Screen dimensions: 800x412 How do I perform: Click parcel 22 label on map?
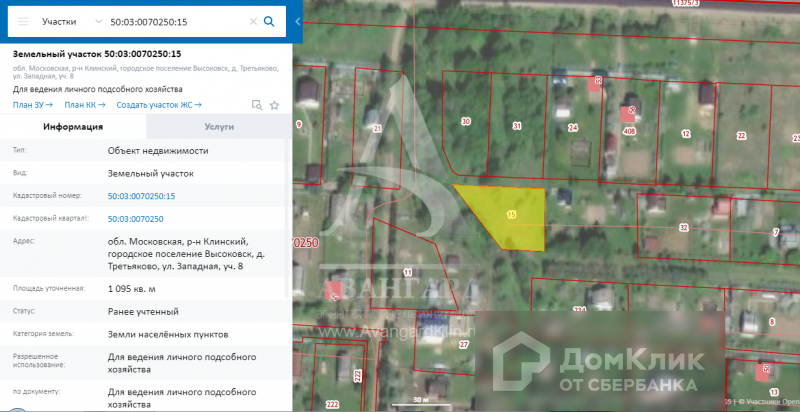[x=741, y=136]
